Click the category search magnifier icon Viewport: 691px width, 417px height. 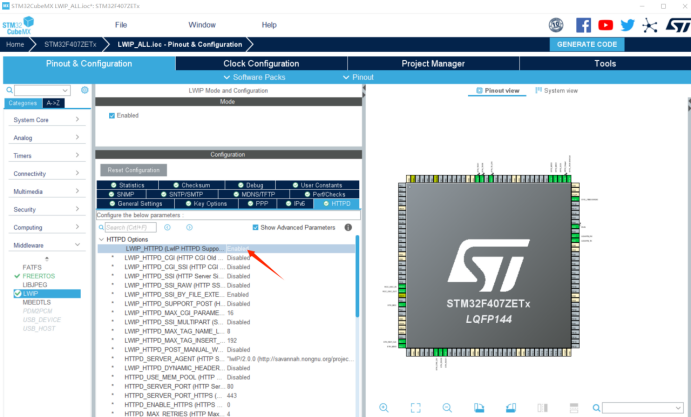[x=9, y=90]
